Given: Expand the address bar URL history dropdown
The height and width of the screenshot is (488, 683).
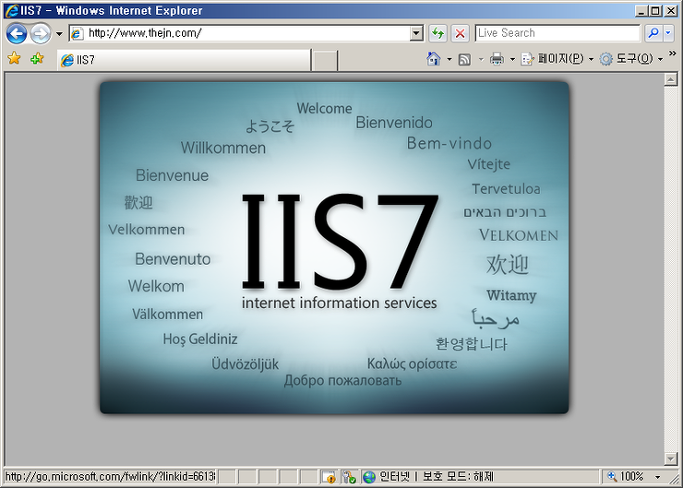Looking at the screenshot, I should (x=417, y=33).
